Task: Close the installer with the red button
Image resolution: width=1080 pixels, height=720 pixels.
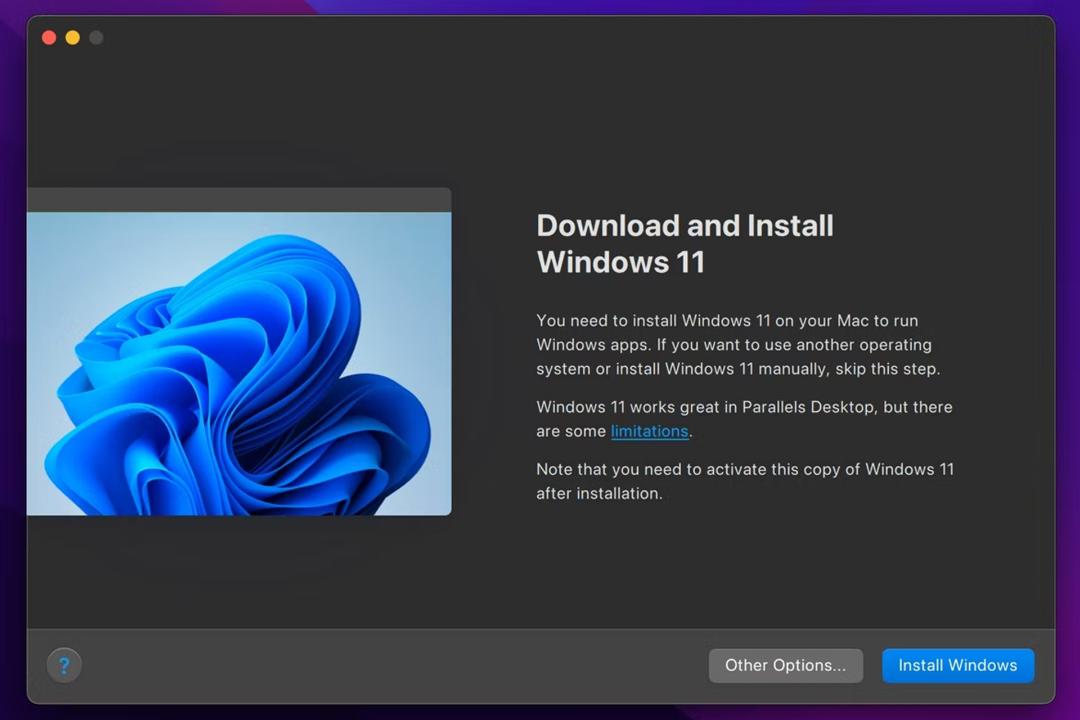Action: pyautogui.click(x=49, y=37)
